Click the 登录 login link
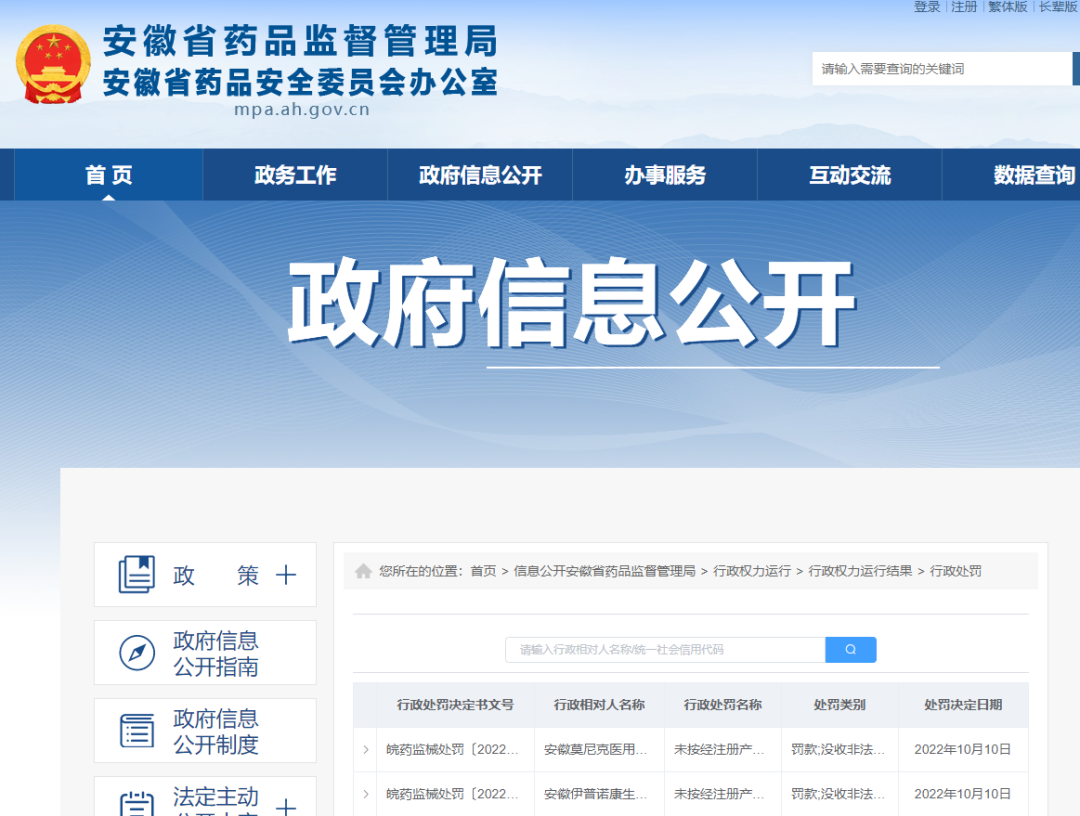 pyautogui.click(x=927, y=7)
